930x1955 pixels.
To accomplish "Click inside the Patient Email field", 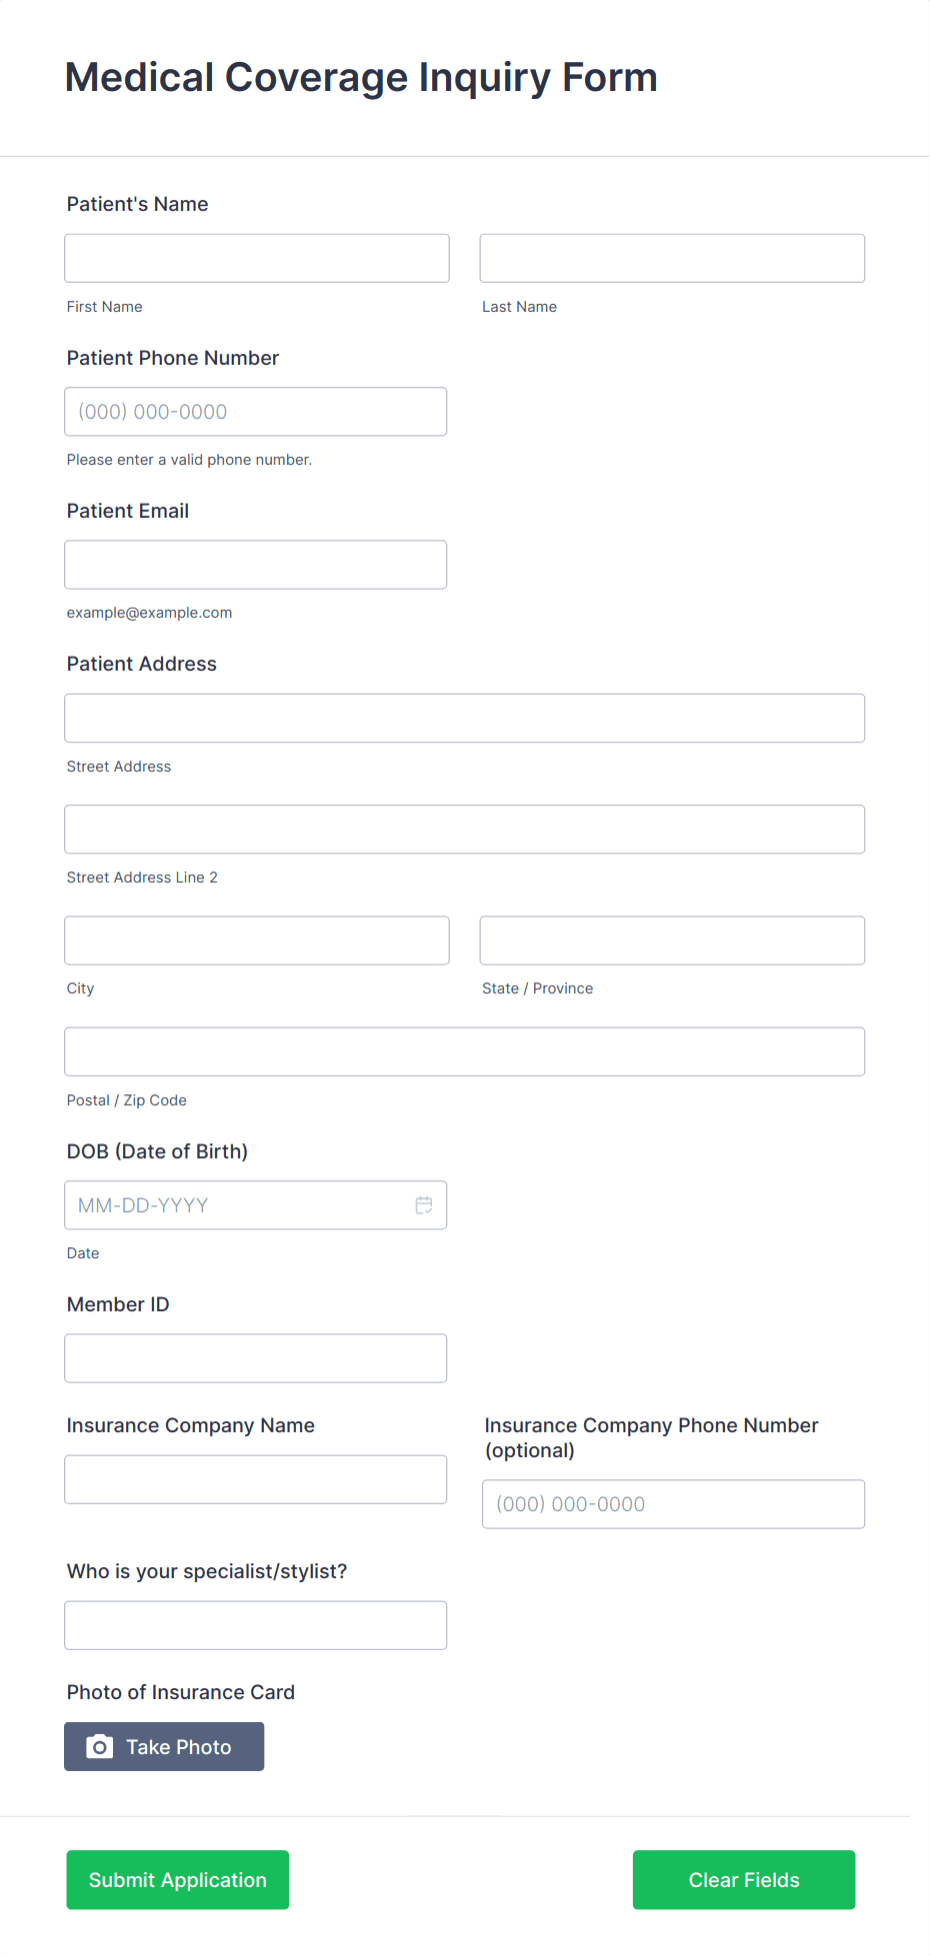I will click(255, 564).
